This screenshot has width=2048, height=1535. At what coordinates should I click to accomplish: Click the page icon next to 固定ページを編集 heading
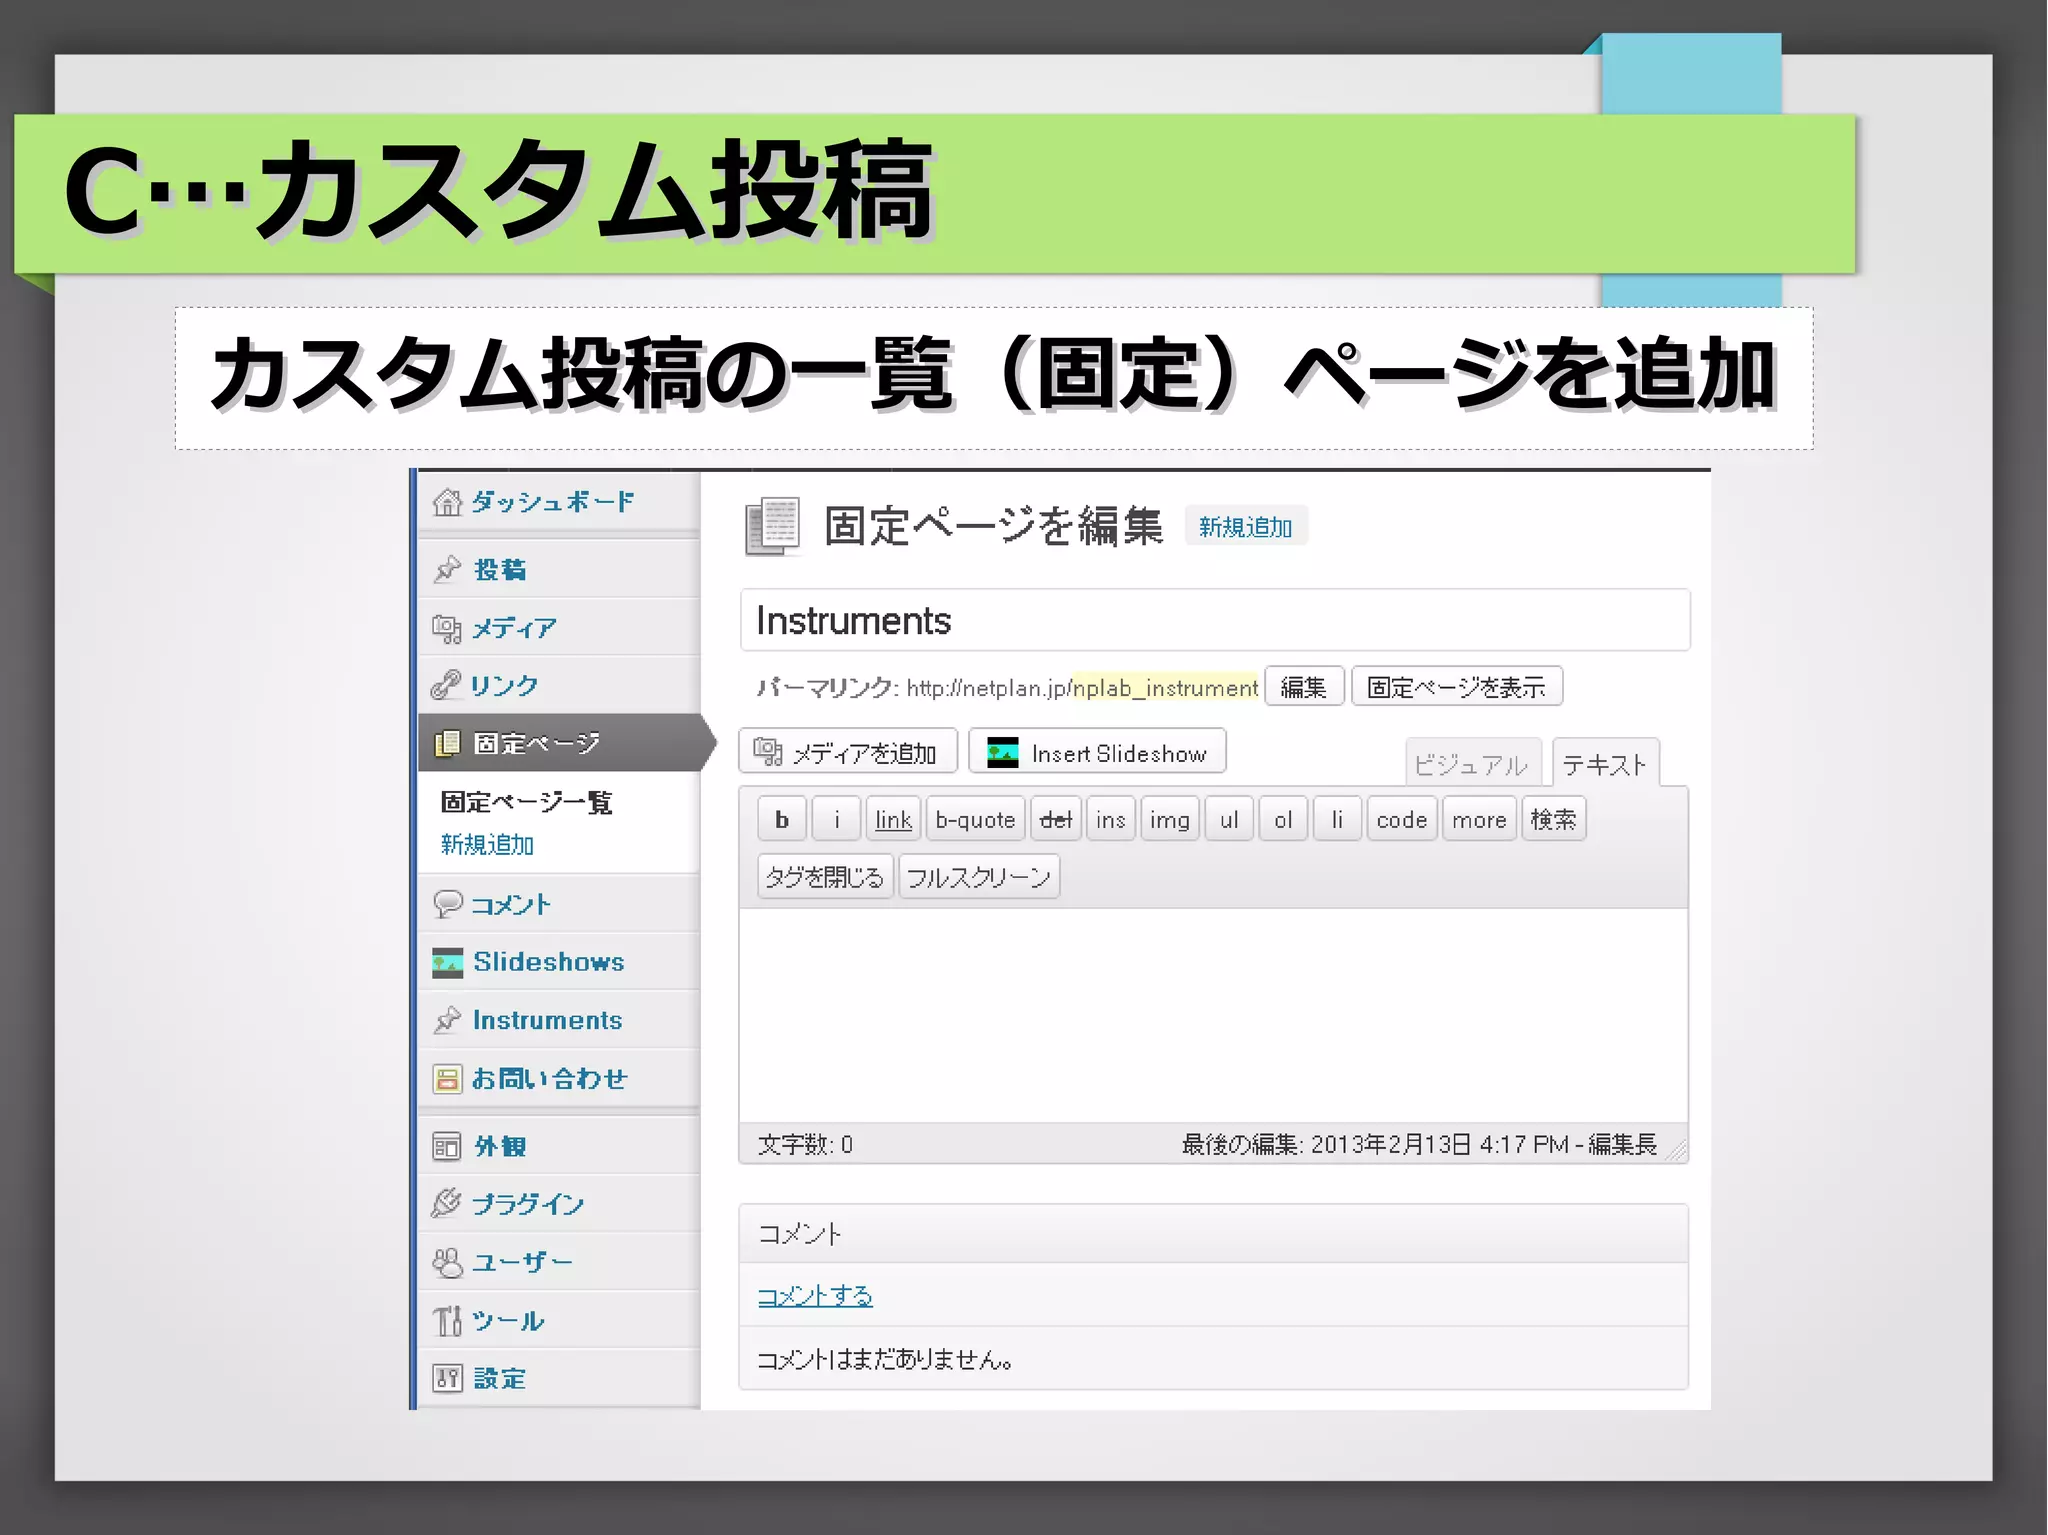point(773,526)
